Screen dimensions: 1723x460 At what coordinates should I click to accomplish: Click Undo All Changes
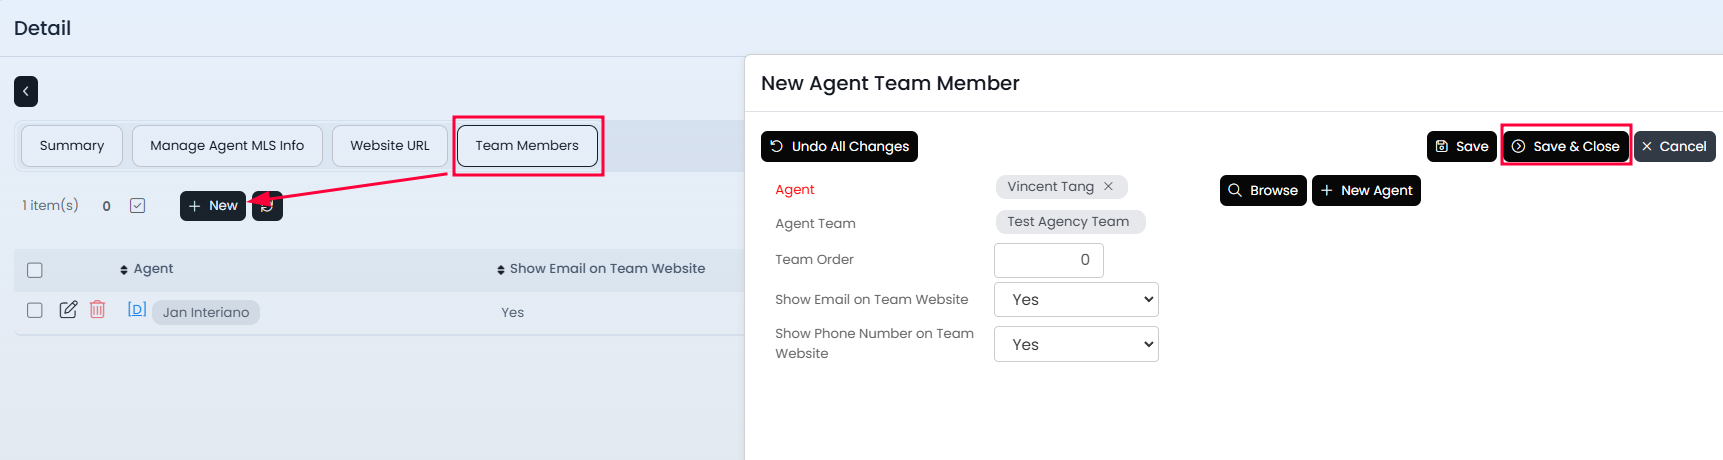839,147
